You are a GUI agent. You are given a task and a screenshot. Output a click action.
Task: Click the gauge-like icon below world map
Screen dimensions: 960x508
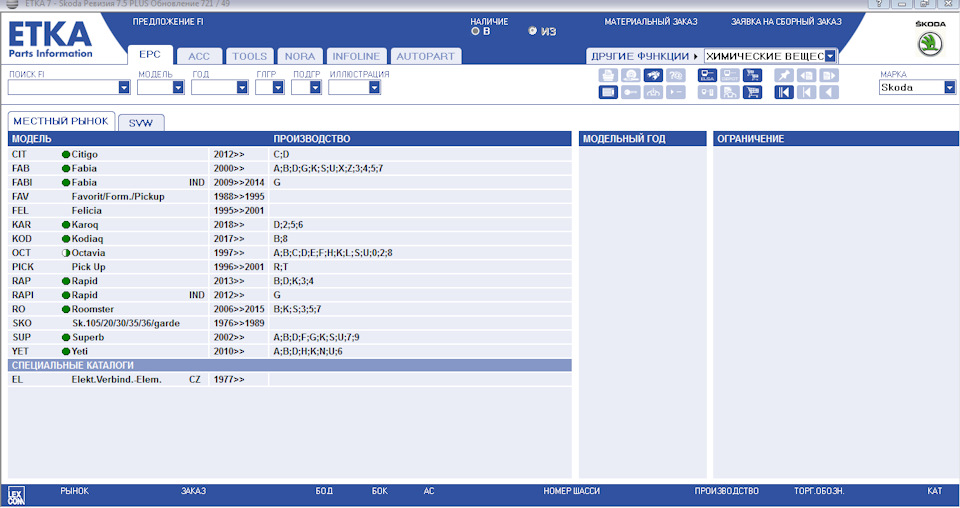653,92
